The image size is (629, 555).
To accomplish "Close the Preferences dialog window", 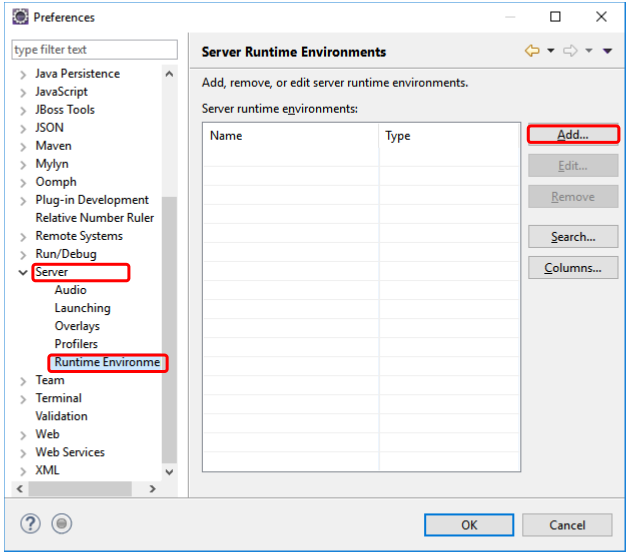I will tap(601, 17).
